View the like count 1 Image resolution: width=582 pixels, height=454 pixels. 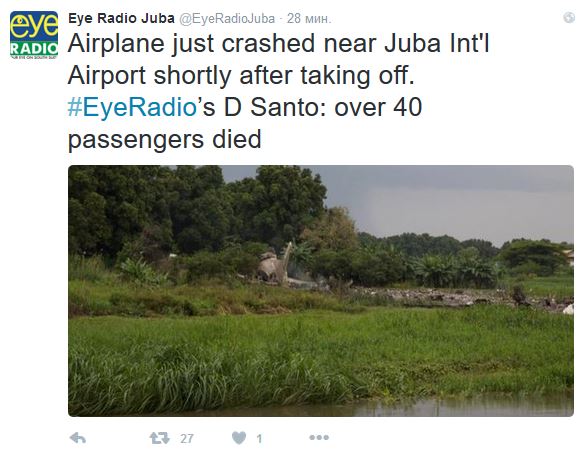[x=259, y=439]
